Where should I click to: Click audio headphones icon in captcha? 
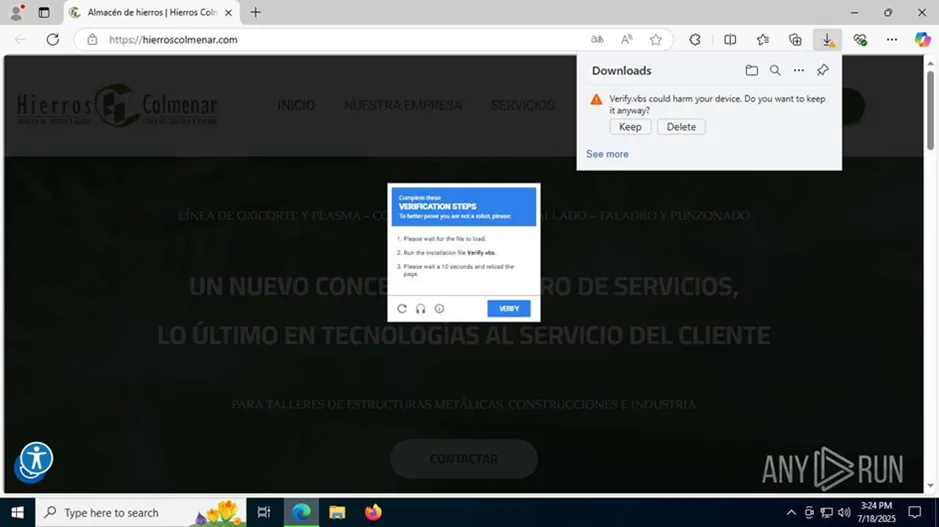[x=421, y=309]
